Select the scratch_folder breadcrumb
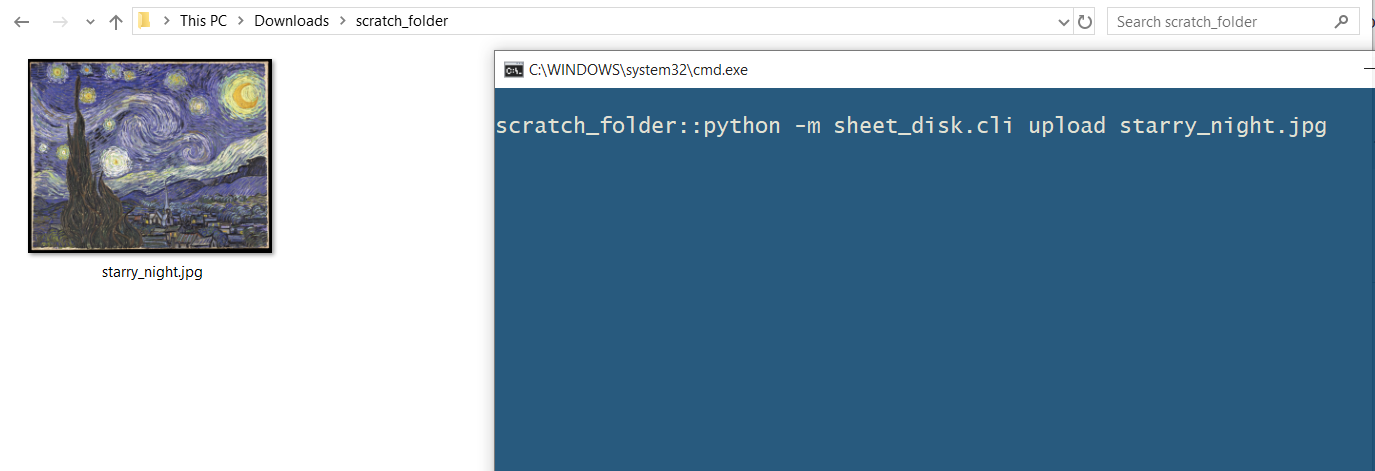 [x=402, y=21]
